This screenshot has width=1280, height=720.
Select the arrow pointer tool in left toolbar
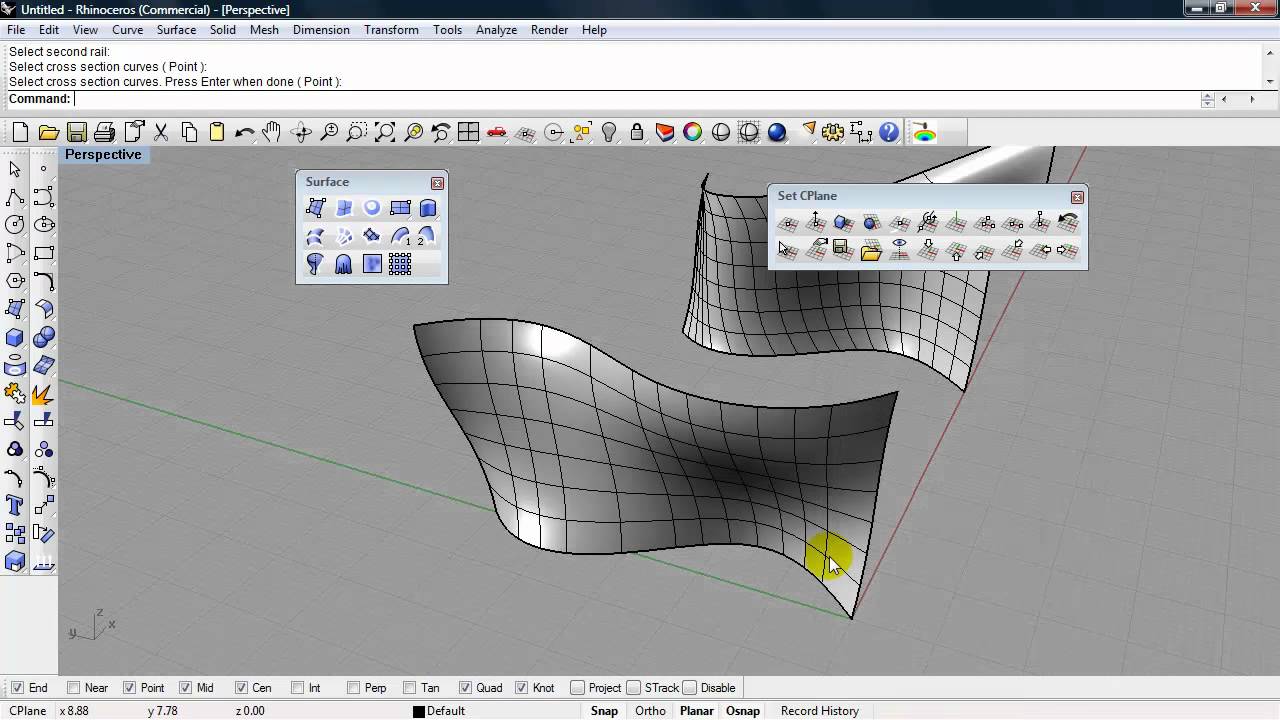pos(15,169)
